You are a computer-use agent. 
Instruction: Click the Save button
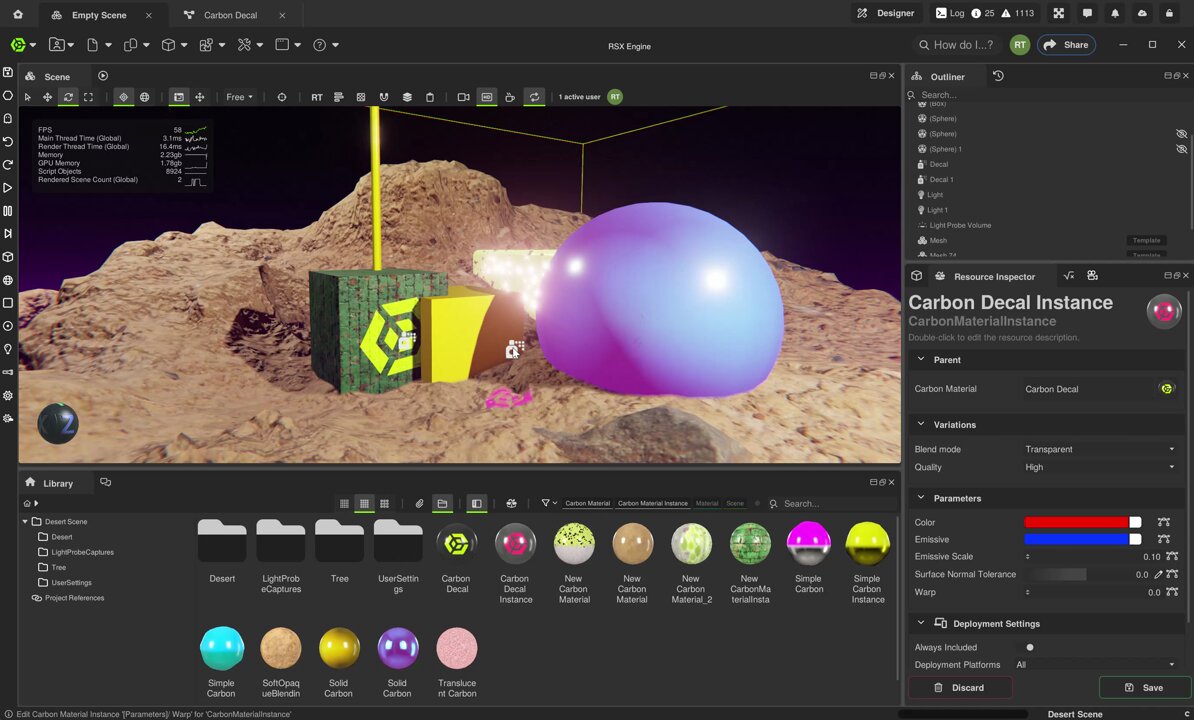coord(1145,687)
